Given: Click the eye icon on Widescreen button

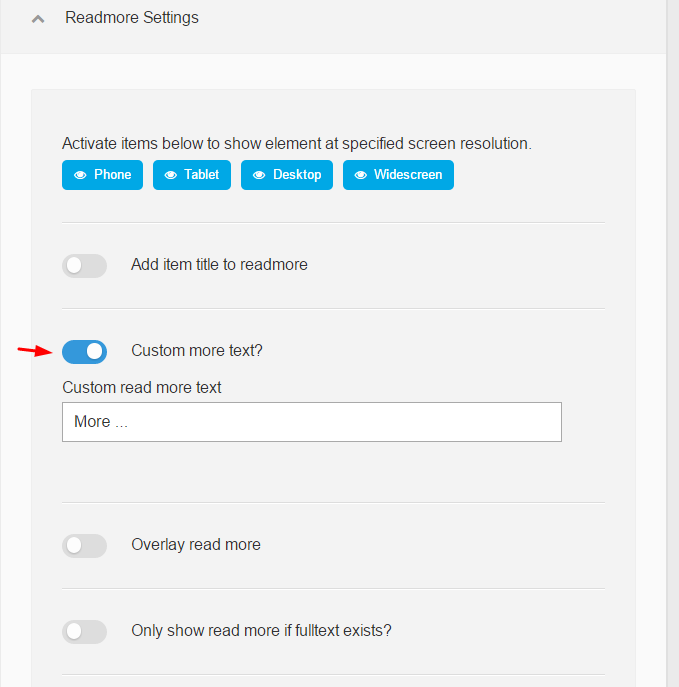Looking at the screenshot, I should (361, 175).
